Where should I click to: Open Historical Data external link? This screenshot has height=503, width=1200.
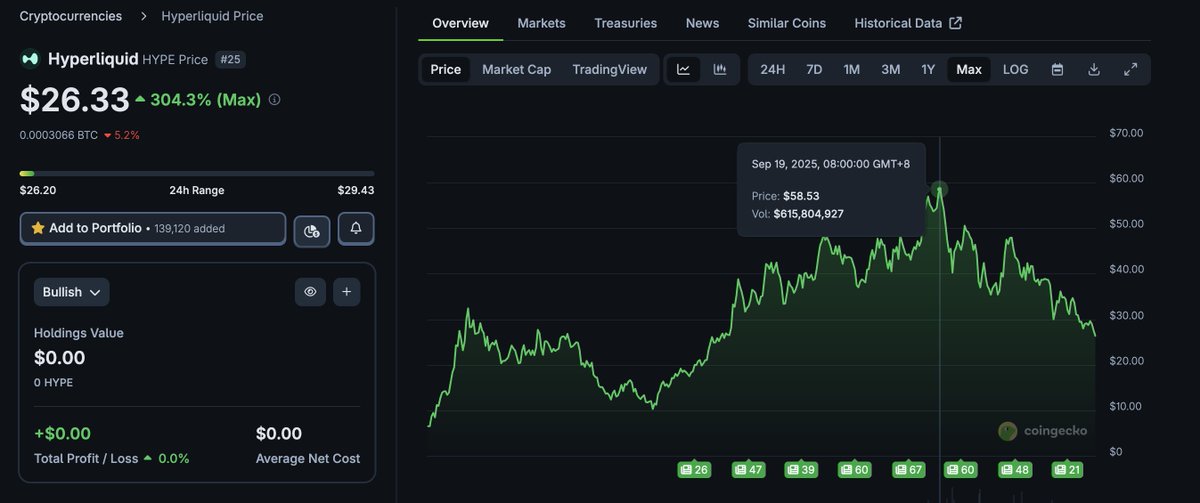point(908,23)
